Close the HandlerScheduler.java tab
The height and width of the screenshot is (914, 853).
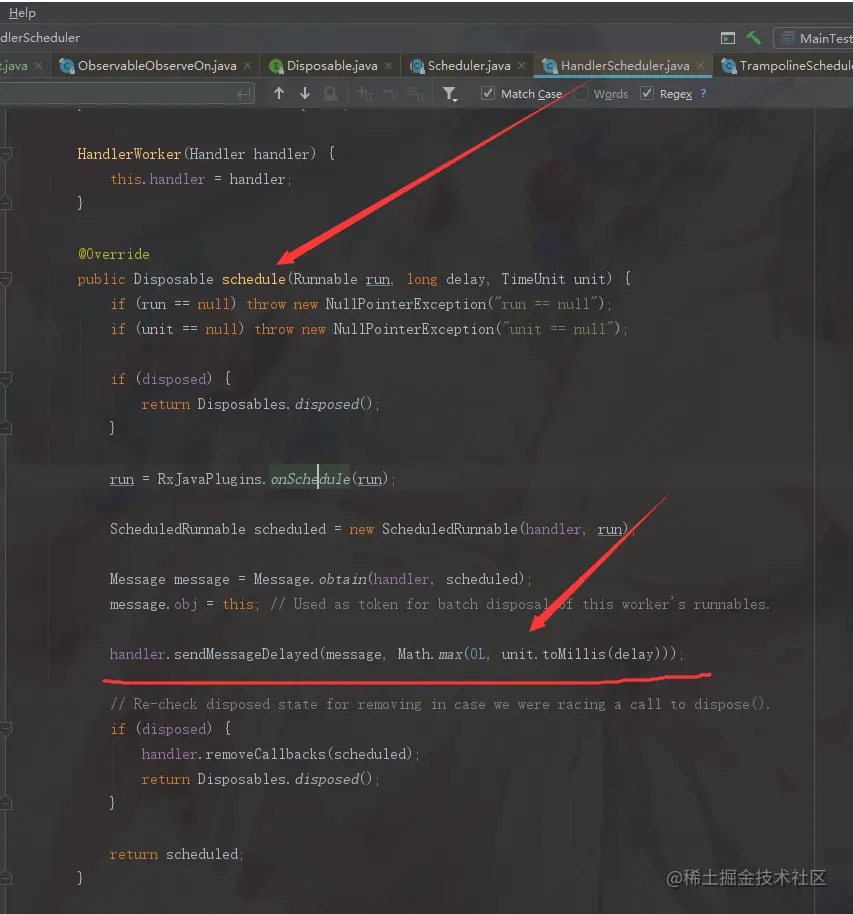tap(700, 66)
